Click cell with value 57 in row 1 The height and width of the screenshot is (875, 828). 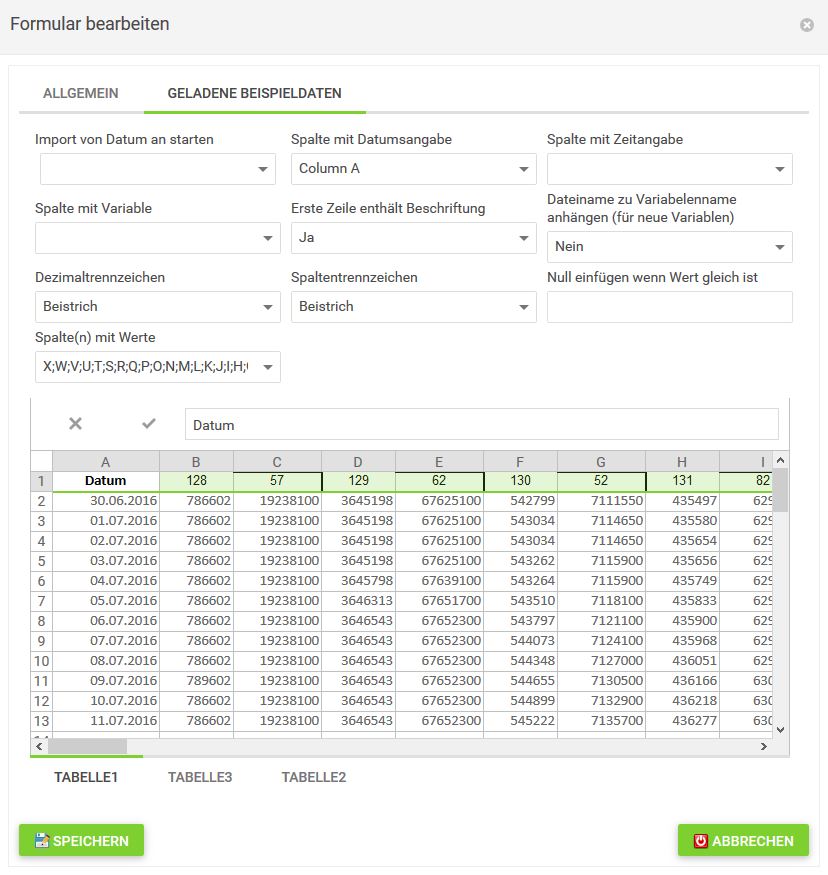[277, 481]
